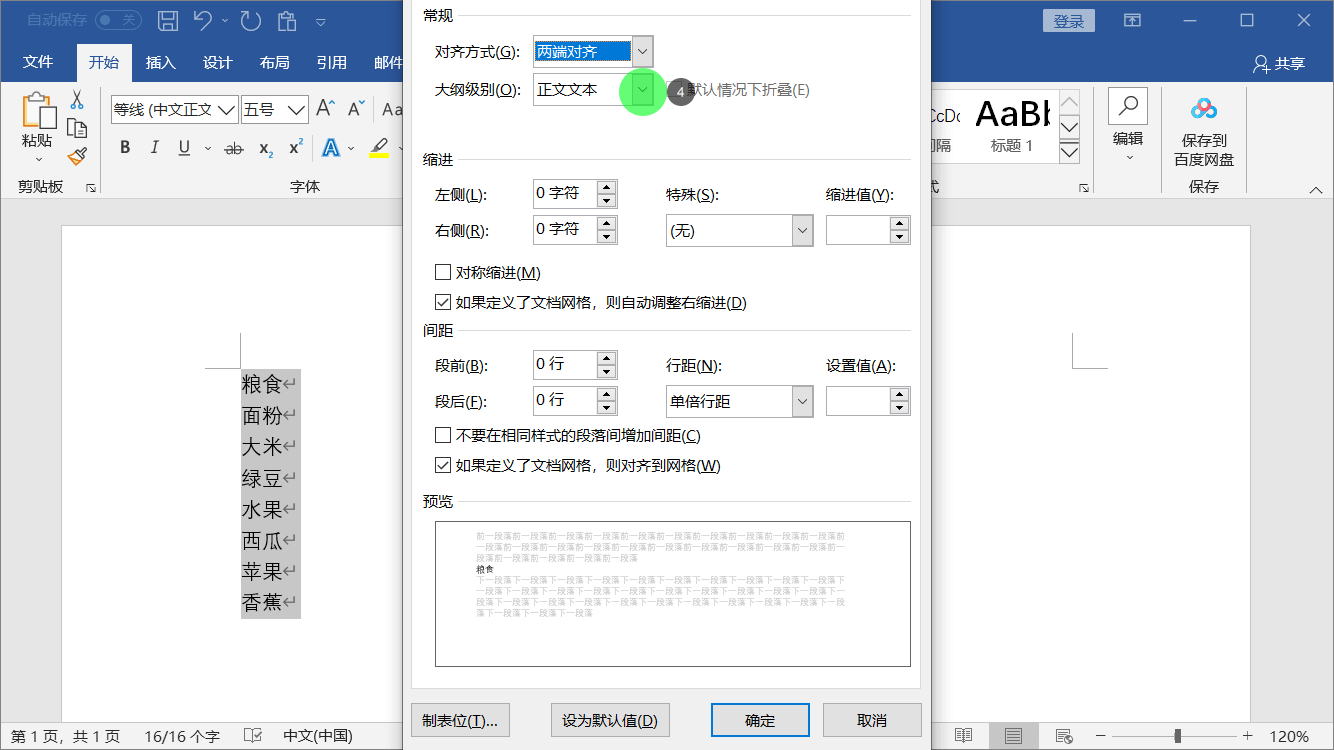Uncheck snap to grid checkbox

click(x=443, y=465)
